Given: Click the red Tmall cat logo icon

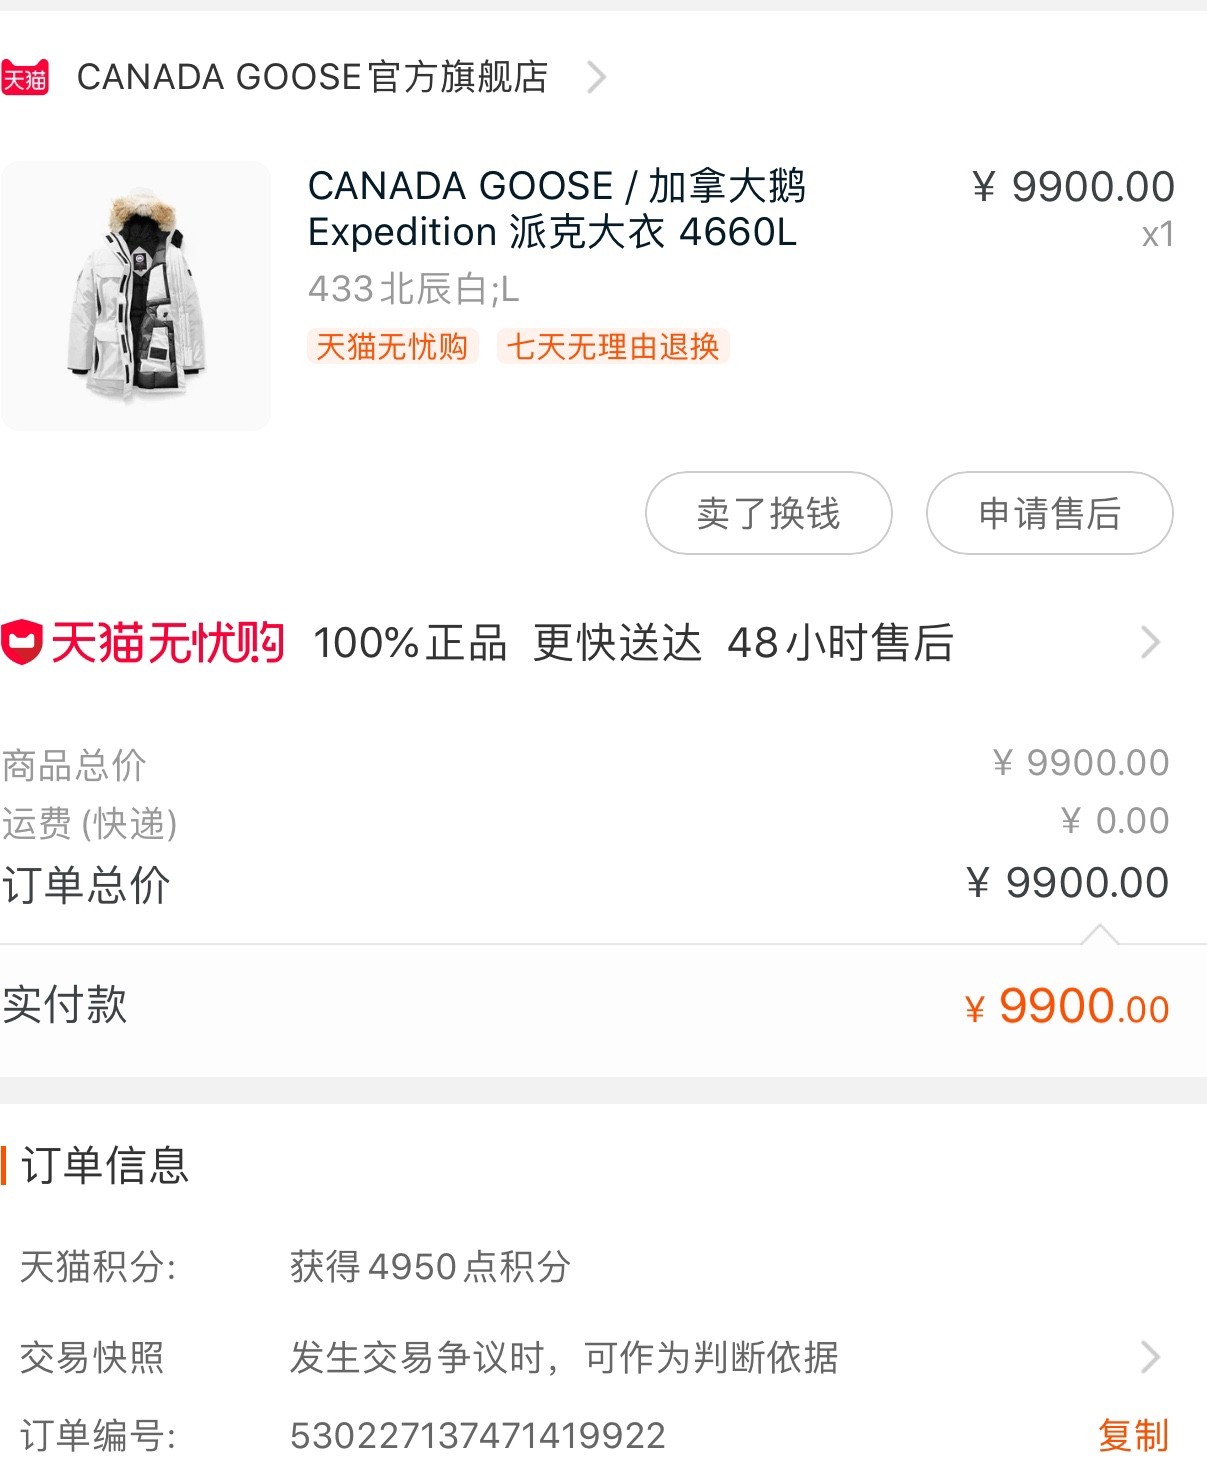Looking at the screenshot, I should coord(25,77).
